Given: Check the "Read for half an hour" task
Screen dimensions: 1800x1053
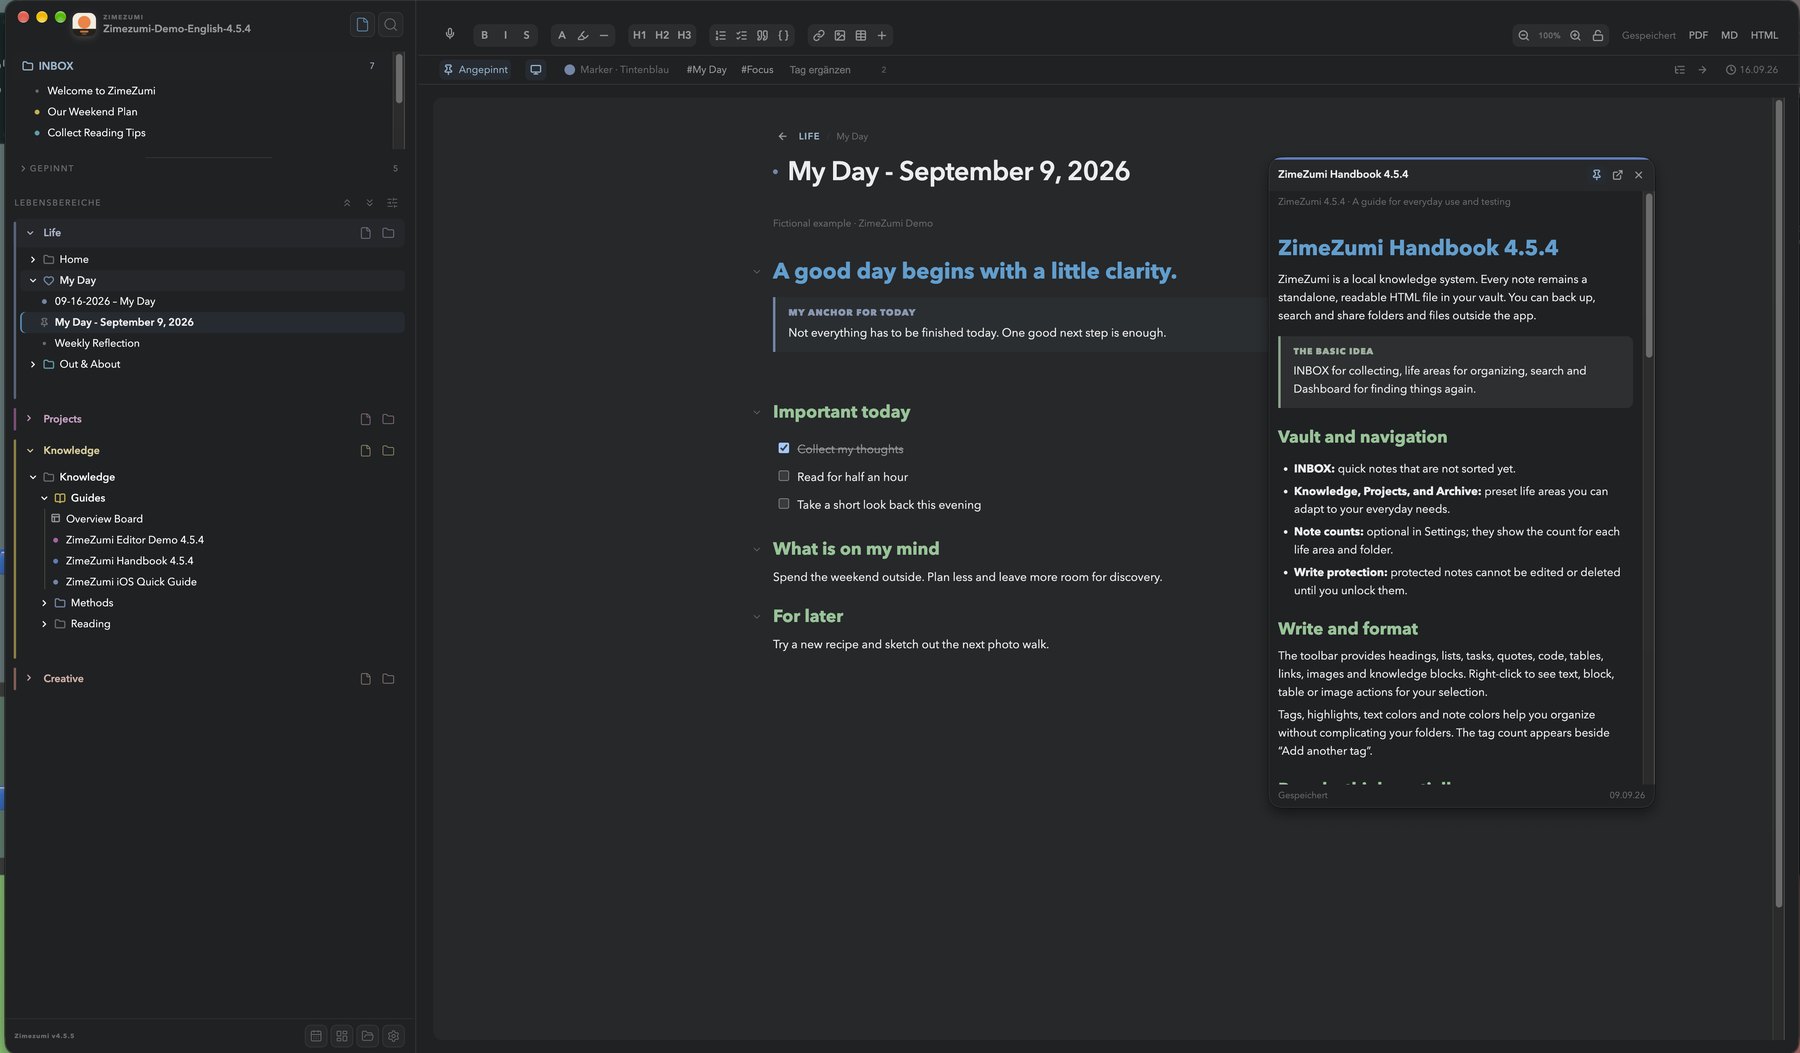Looking at the screenshot, I should (784, 476).
